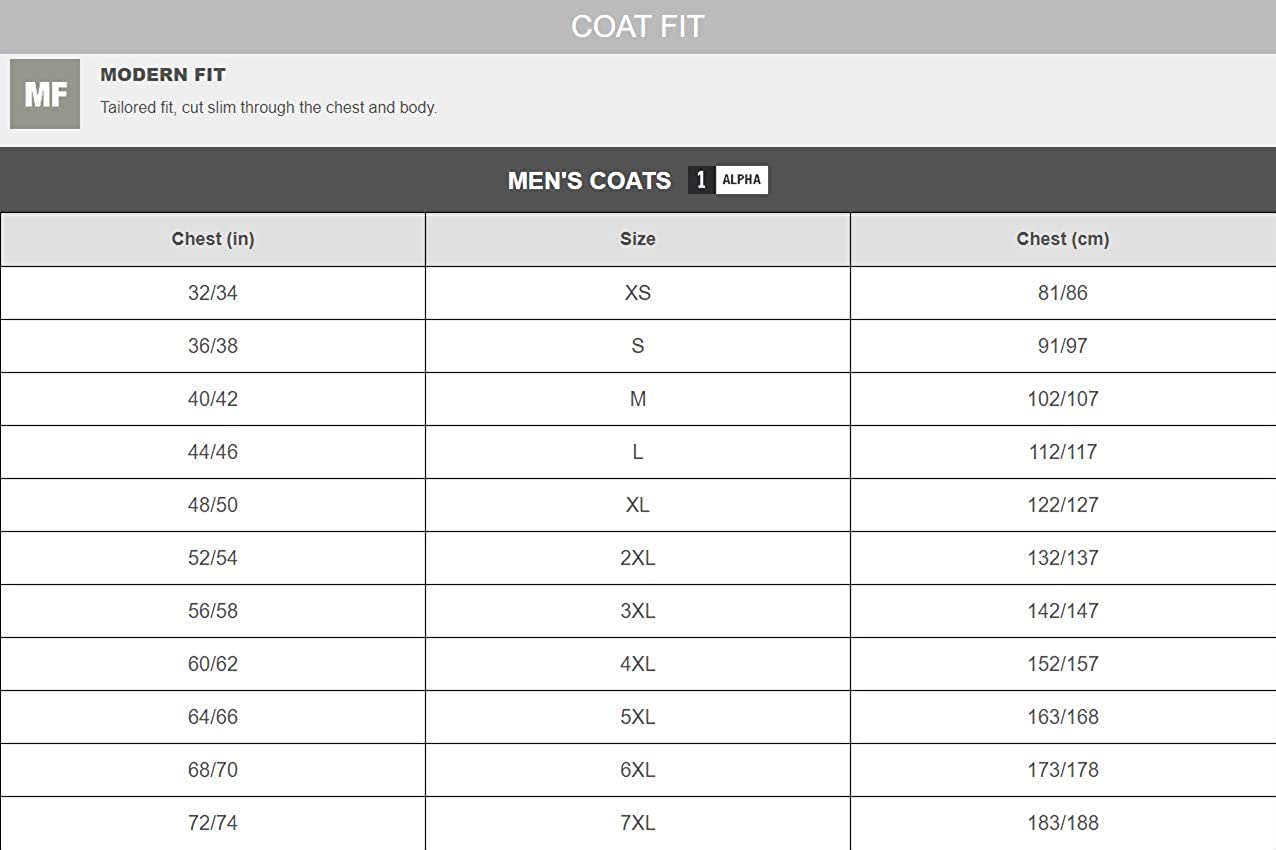Click the Size column header
This screenshot has width=1276, height=850.
coord(637,239)
